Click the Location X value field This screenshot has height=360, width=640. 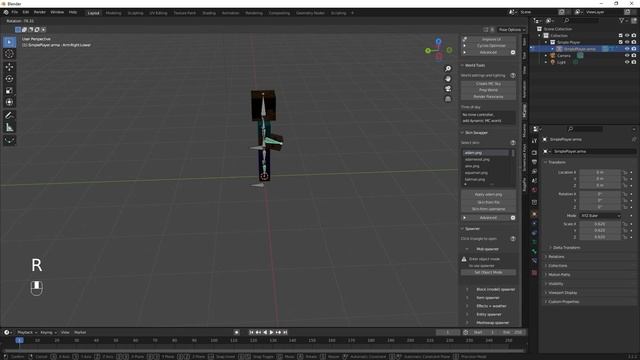[600, 172]
